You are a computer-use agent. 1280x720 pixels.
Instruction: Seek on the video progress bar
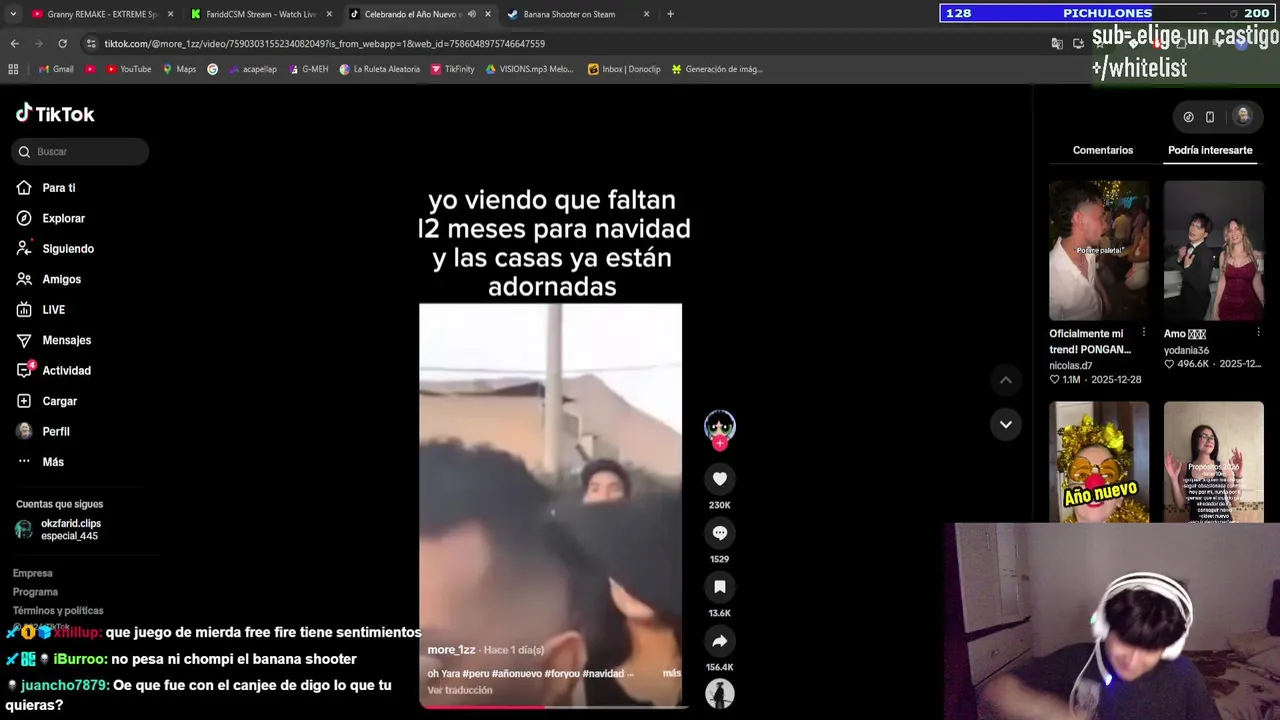552,707
